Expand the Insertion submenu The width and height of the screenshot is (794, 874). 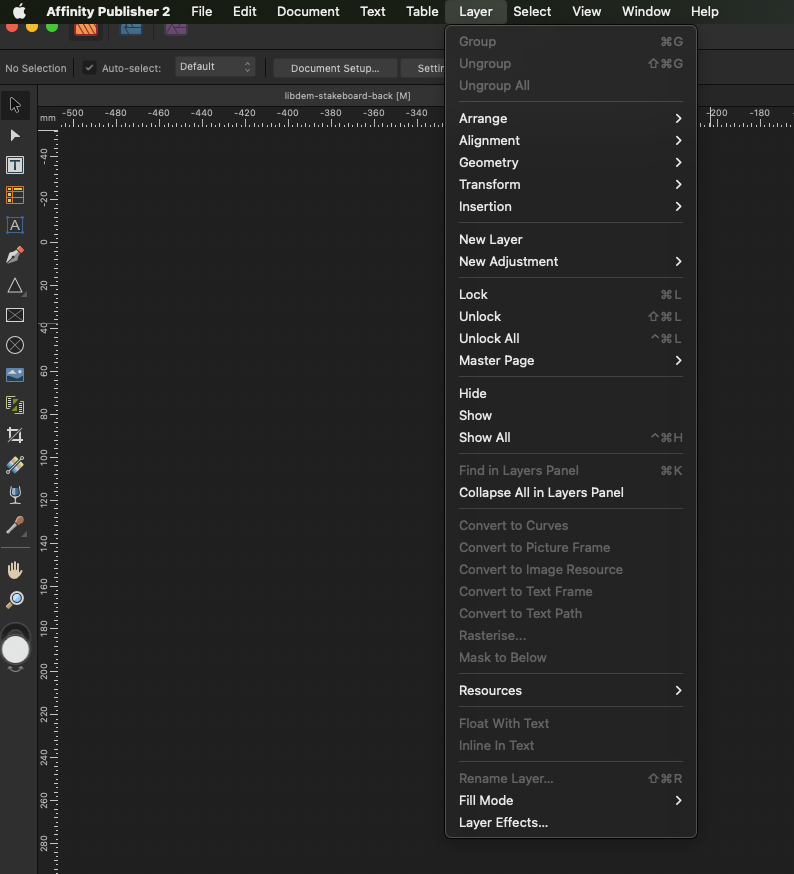coord(570,206)
